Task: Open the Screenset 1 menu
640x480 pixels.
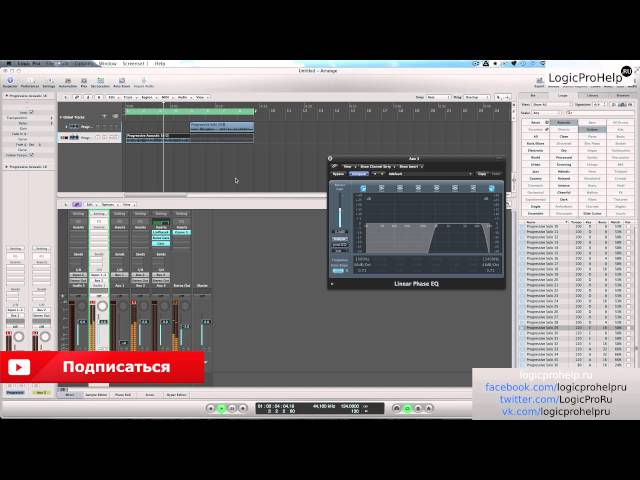Action: (x=134, y=64)
